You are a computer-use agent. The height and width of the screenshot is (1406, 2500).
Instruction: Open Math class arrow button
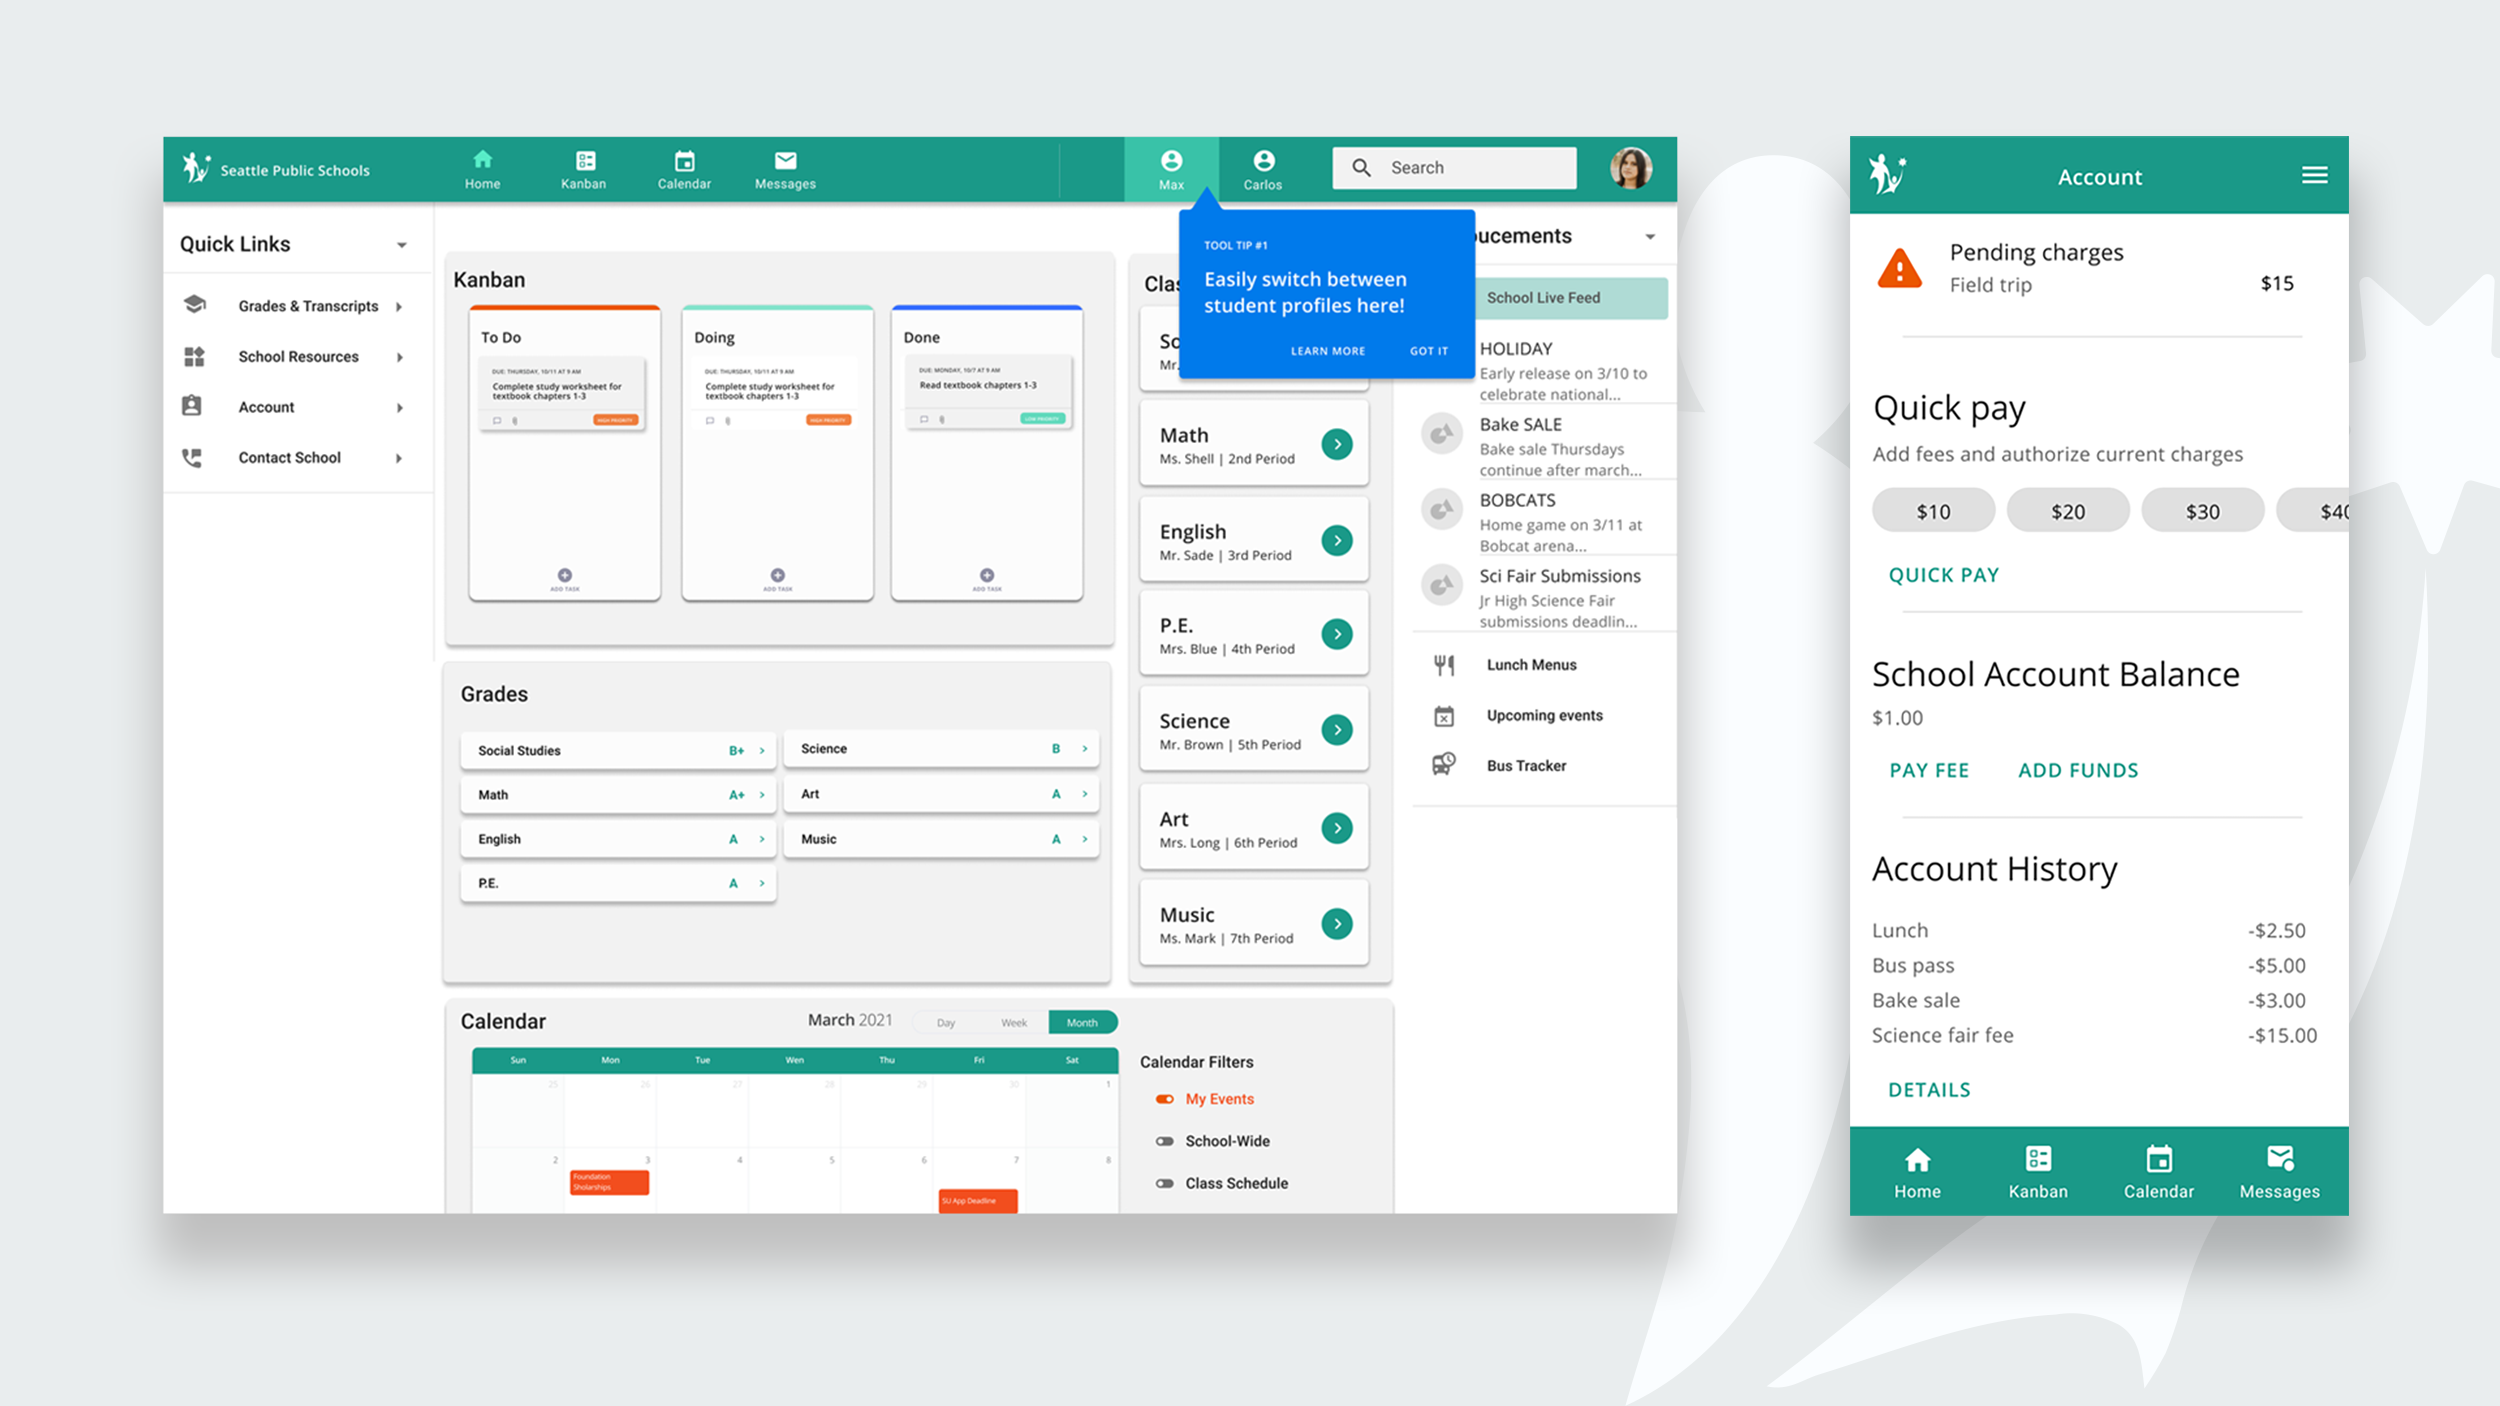[1337, 444]
